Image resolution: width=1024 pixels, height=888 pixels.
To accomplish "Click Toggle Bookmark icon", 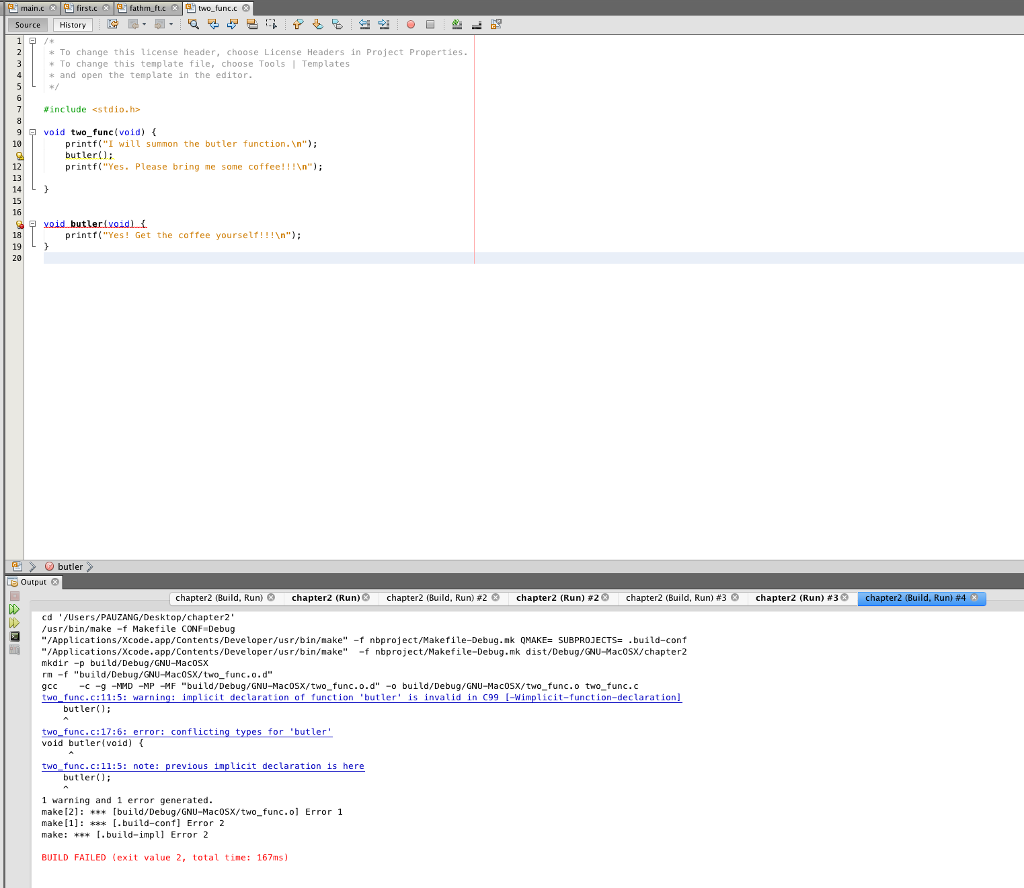I will coord(337,24).
